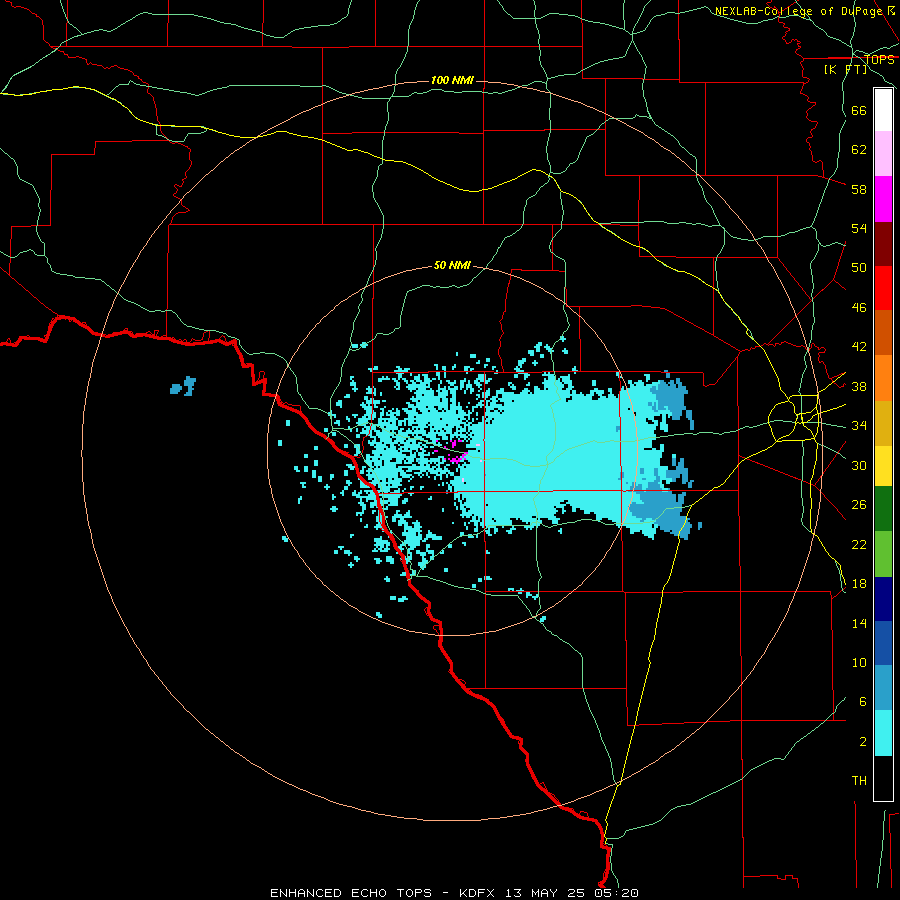Click the 50 NMI range ring label
Viewport: 900px width, 900px height.
452,265
